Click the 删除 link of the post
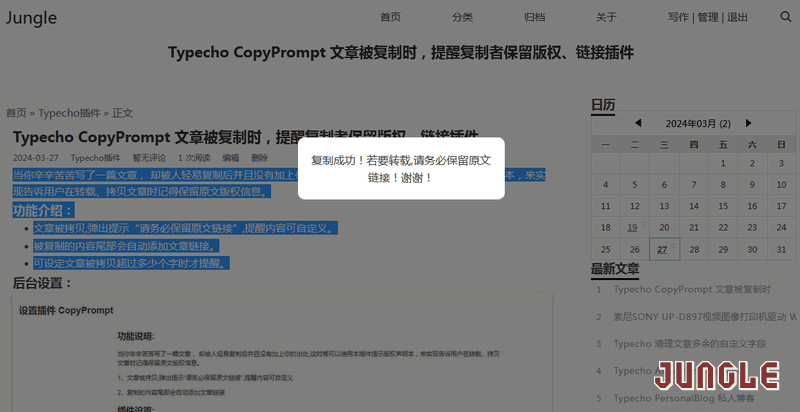This screenshot has width=800, height=412. click(x=259, y=158)
